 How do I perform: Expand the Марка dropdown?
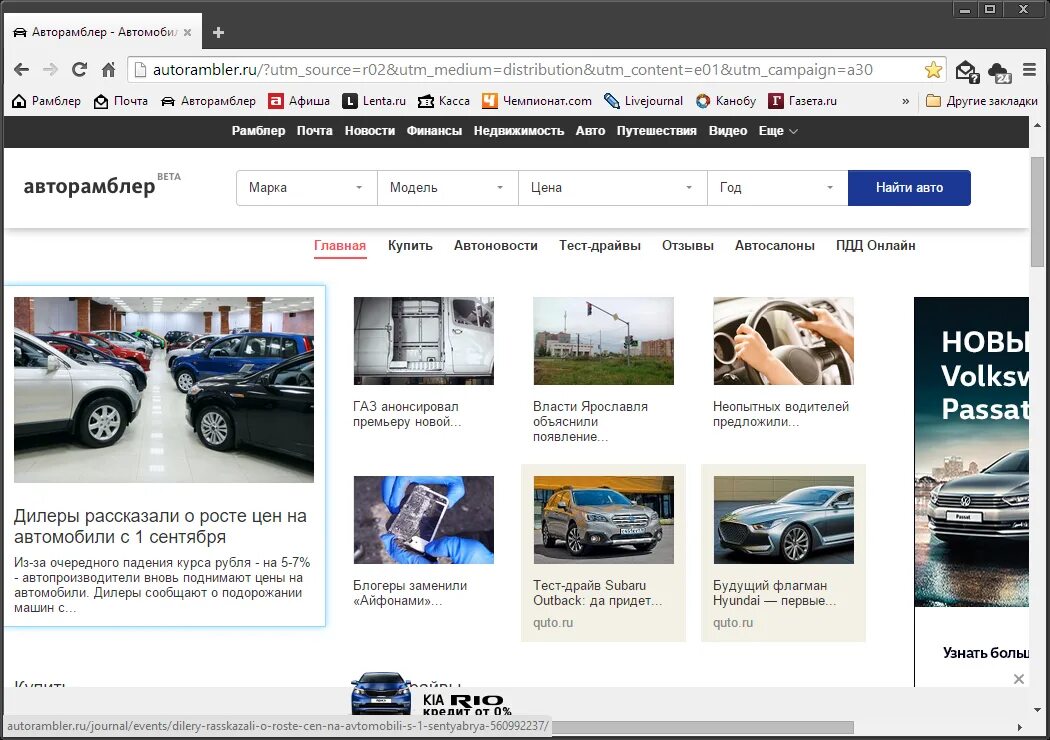(x=307, y=188)
